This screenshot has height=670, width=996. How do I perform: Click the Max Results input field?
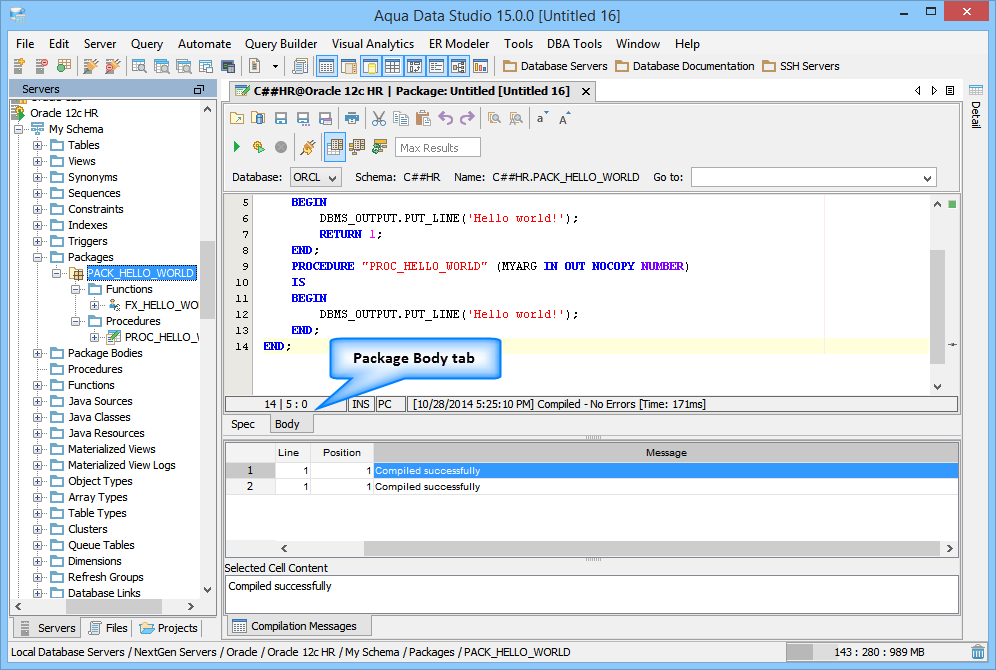[438, 148]
